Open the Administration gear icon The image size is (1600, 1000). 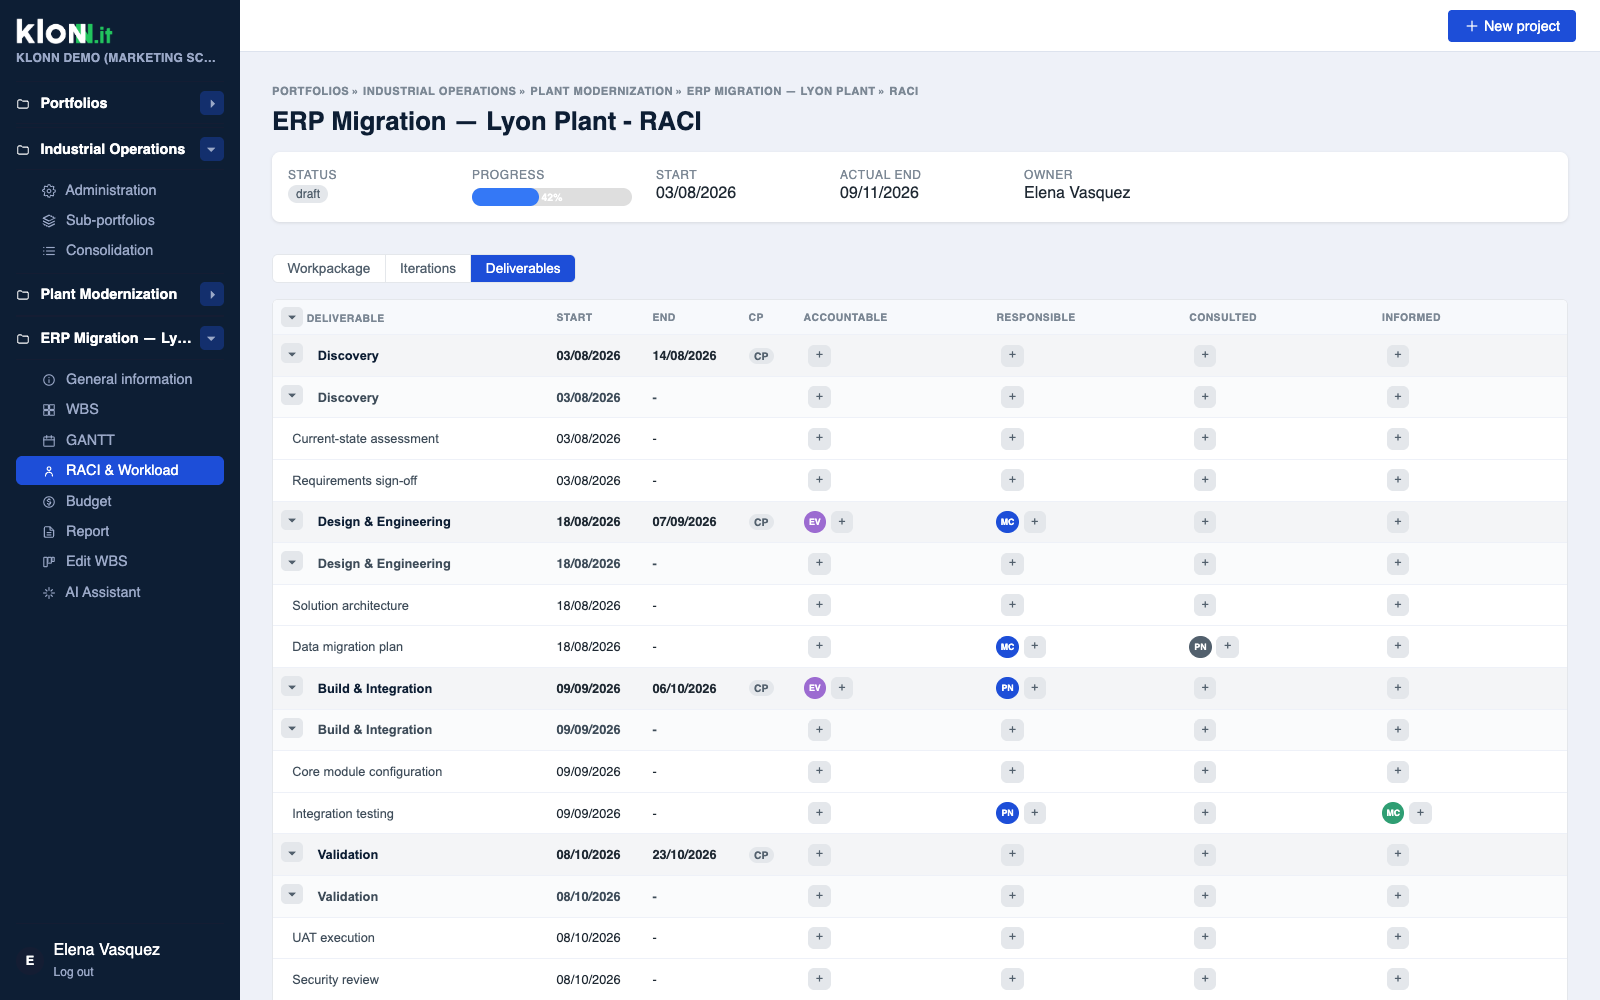coord(48,191)
